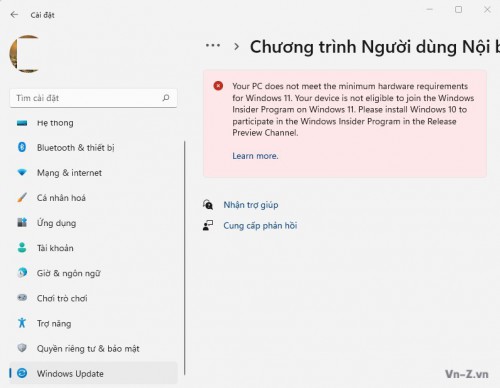Click the sidebar vertical scrollbar

(184, 258)
